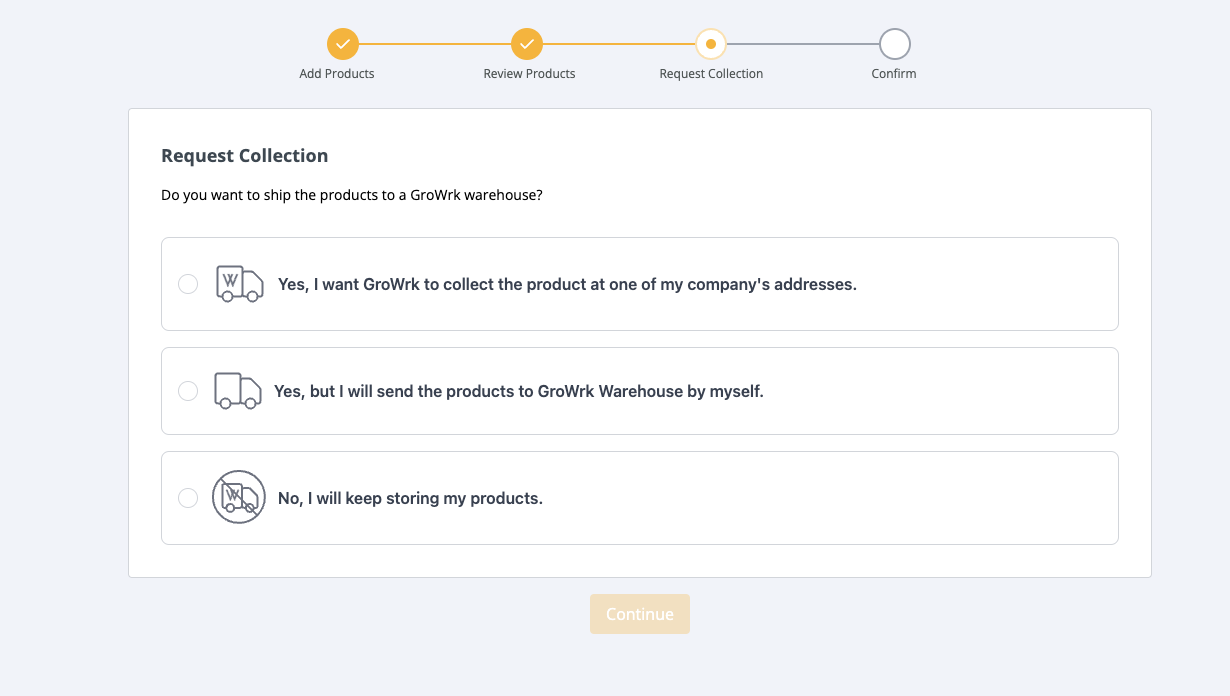
Task: Click the GroWrk-branded collection truck icon
Action: (240, 284)
